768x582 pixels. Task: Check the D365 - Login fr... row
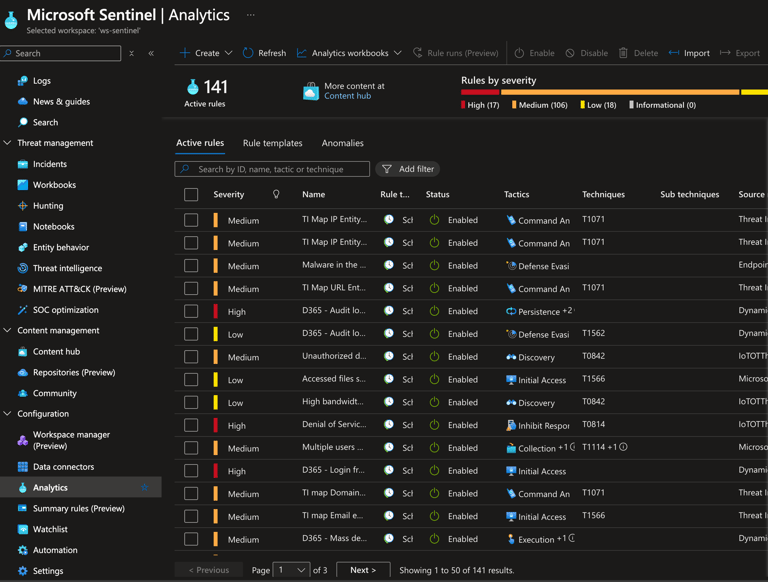pyautogui.click(x=191, y=471)
